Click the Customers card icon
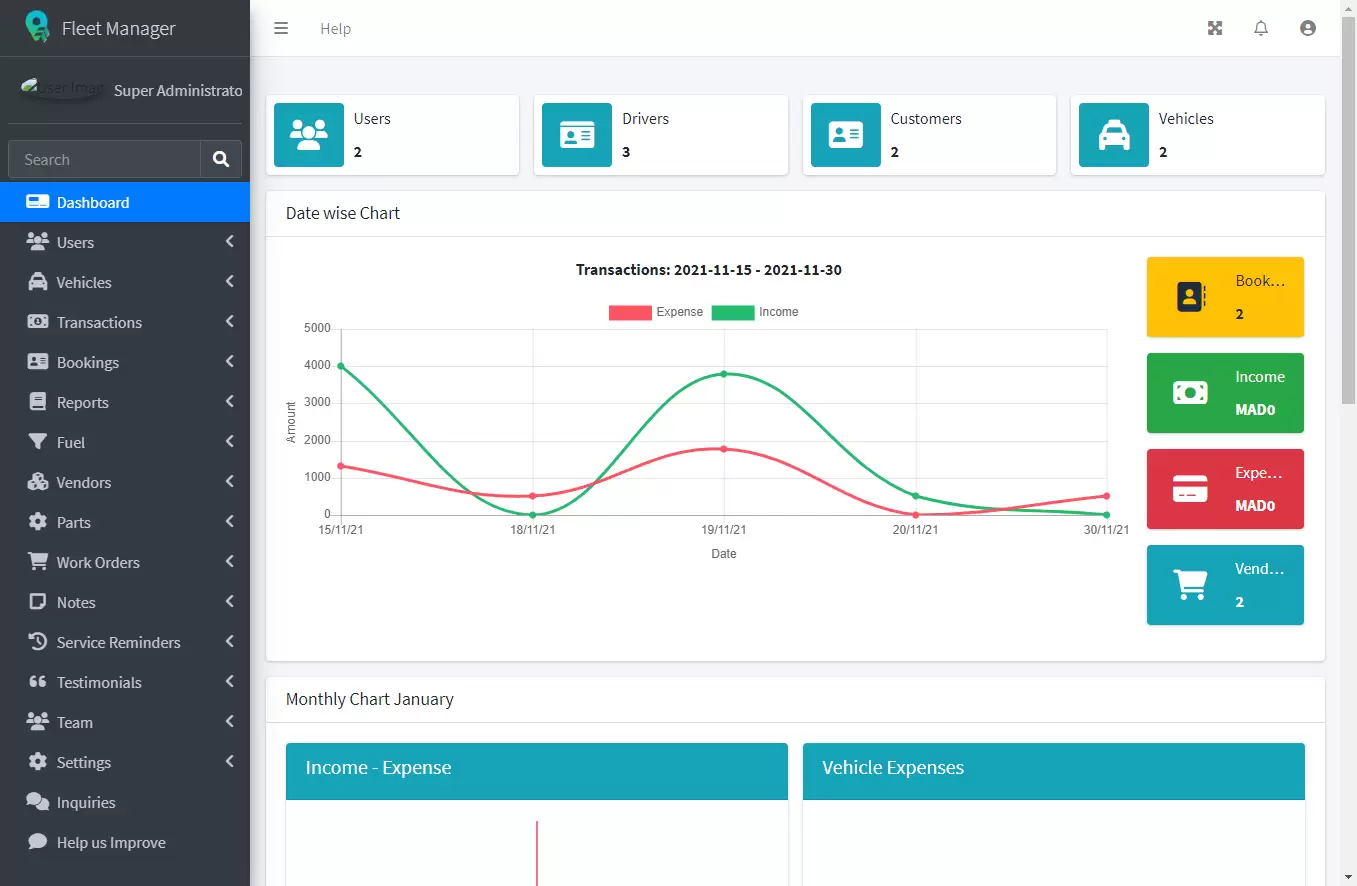The height and width of the screenshot is (886, 1357). tap(846, 135)
